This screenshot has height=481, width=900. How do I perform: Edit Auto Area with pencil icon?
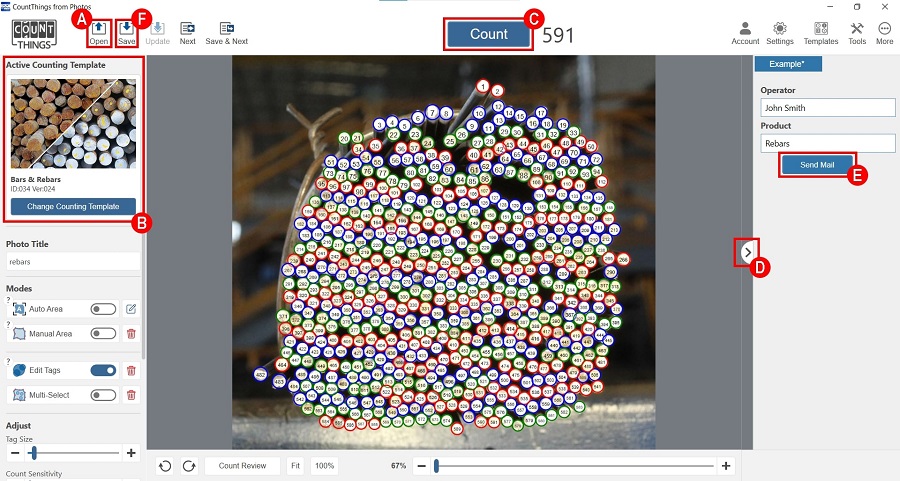pos(130,309)
